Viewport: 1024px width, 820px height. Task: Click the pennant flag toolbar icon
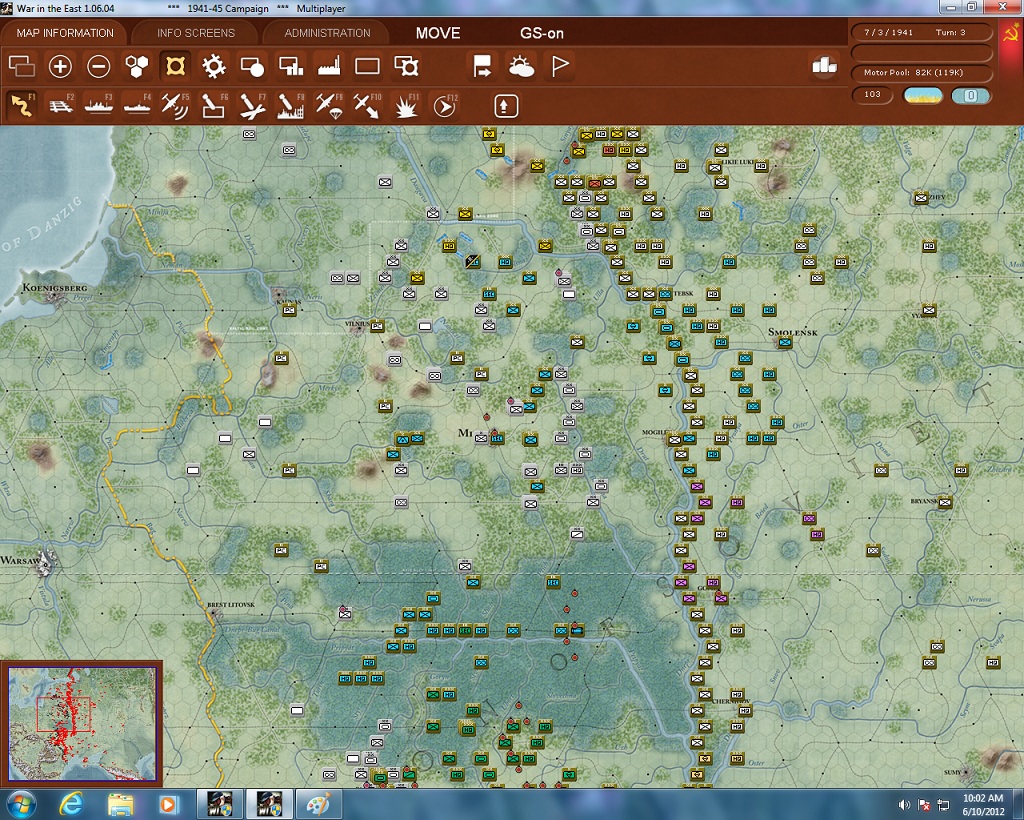click(x=560, y=66)
